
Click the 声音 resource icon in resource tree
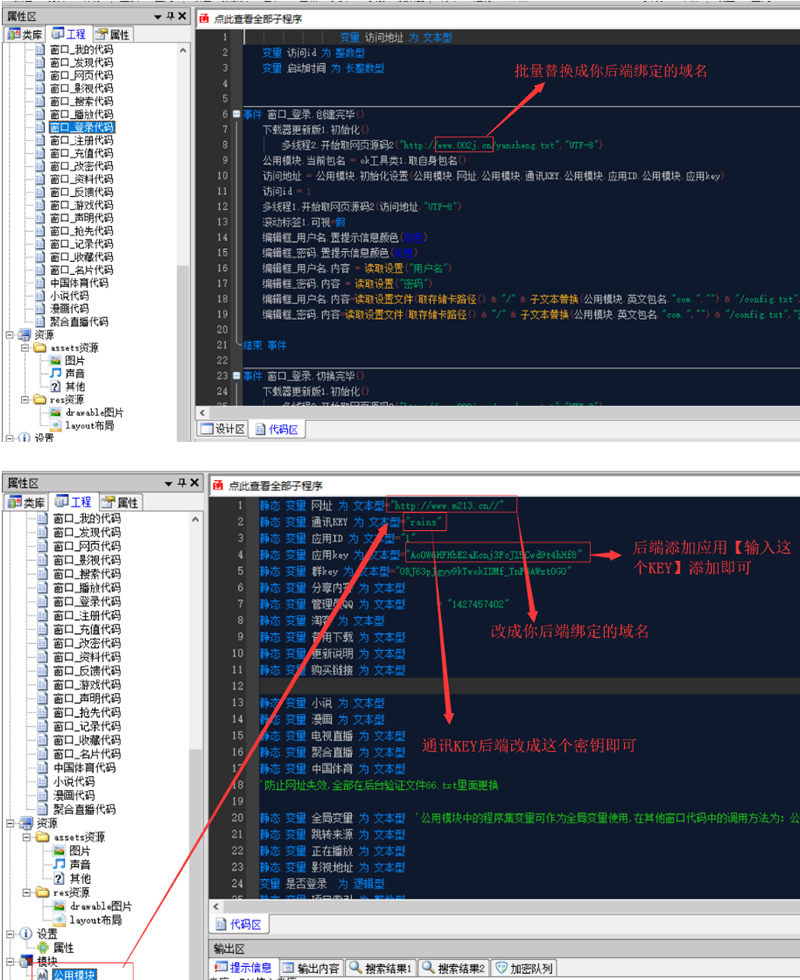click(x=55, y=373)
